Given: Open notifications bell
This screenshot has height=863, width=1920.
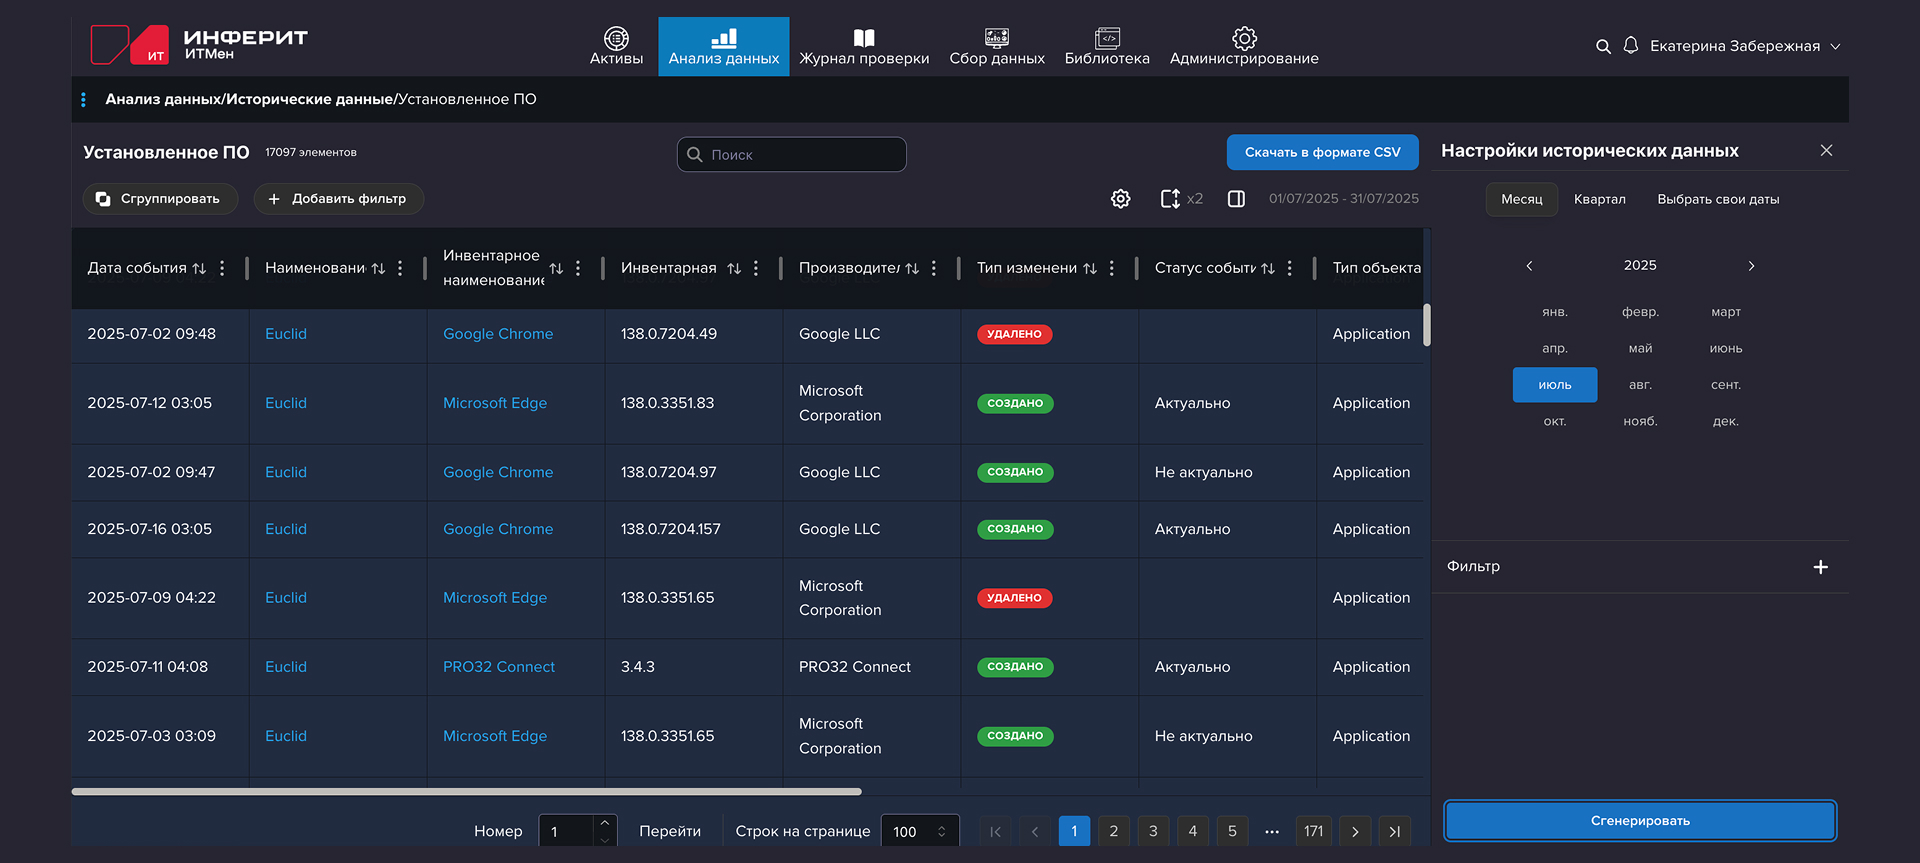Looking at the screenshot, I should pos(1631,45).
